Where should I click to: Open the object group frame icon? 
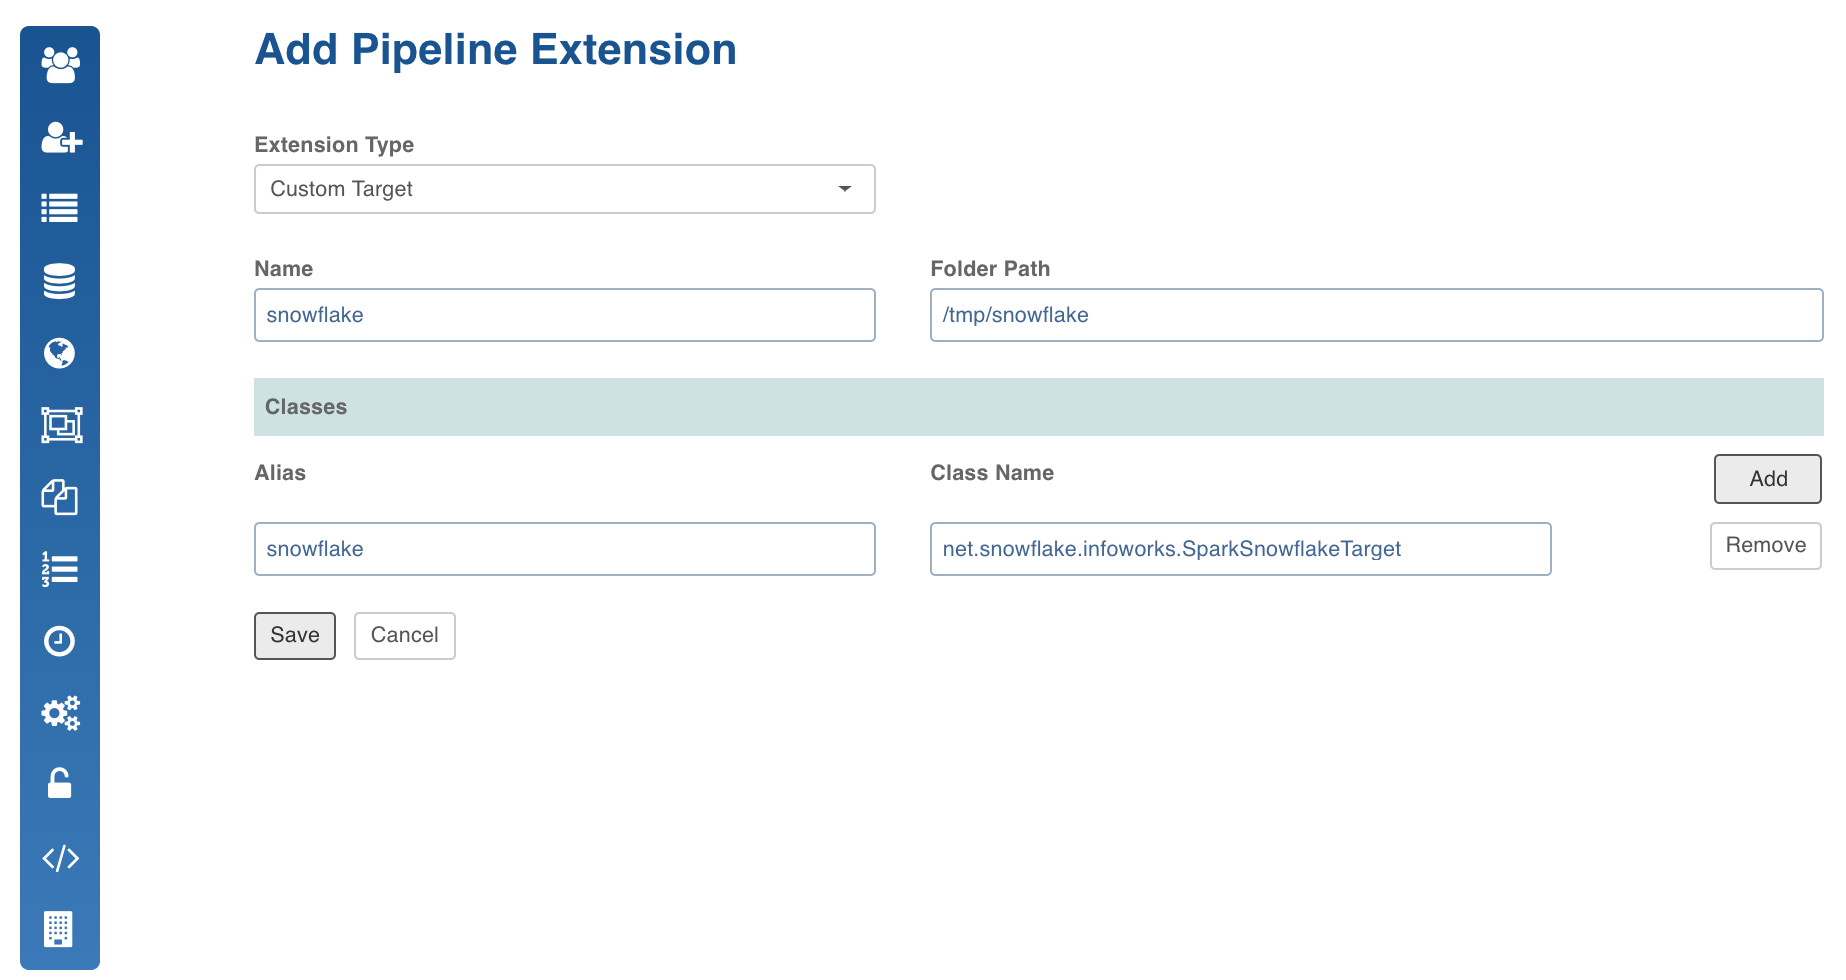[60, 425]
